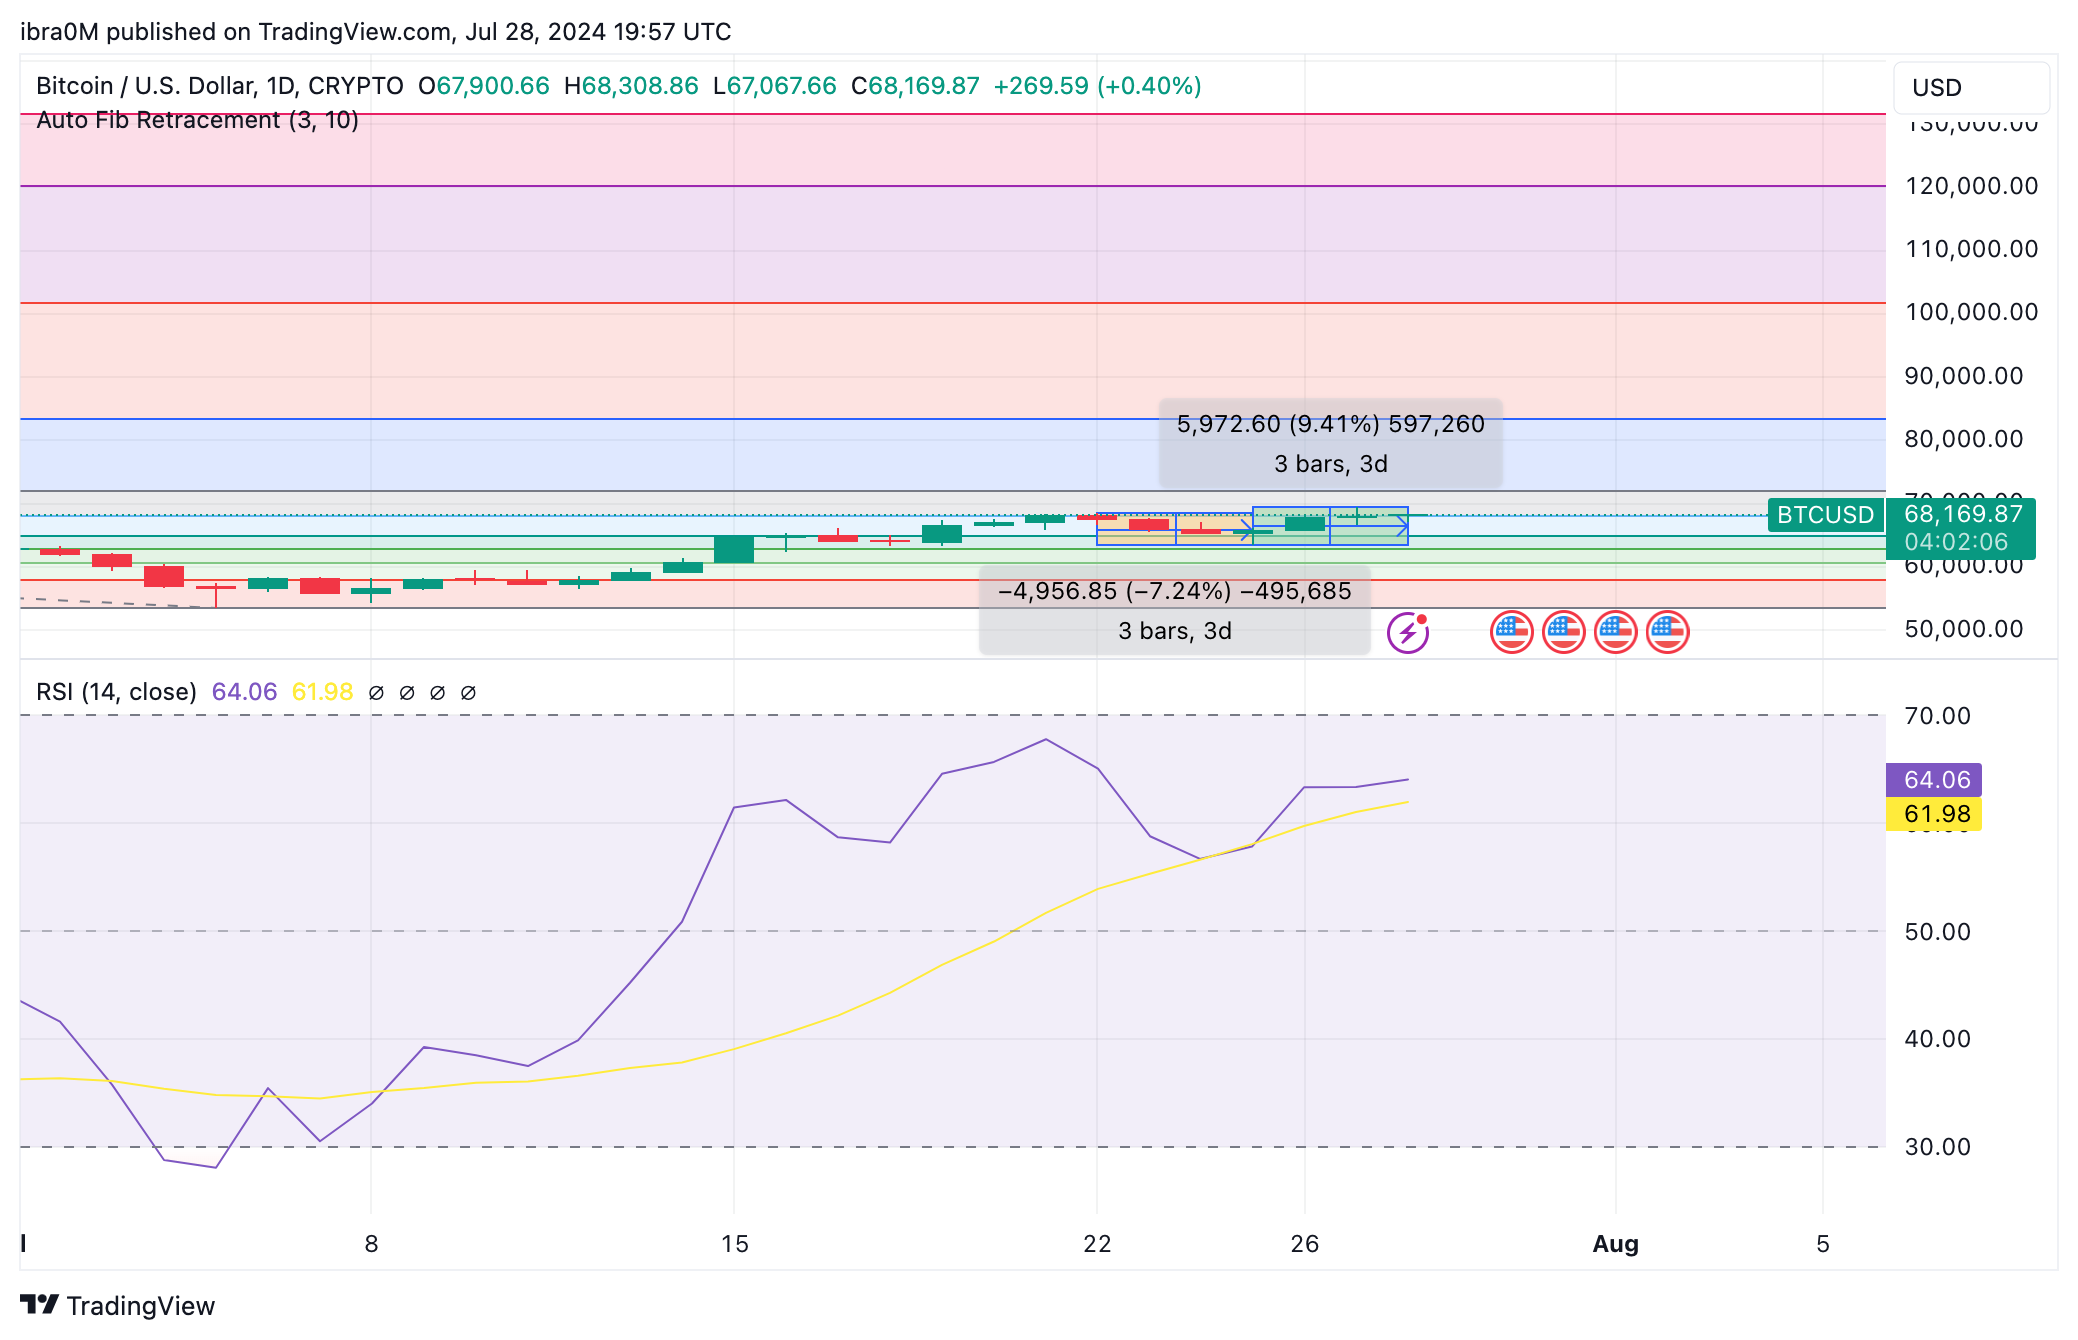The image size is (2078, 1340).
Task: Click the −4,956.85 (−7.24%) measurement label
Action: (1175, 610)
